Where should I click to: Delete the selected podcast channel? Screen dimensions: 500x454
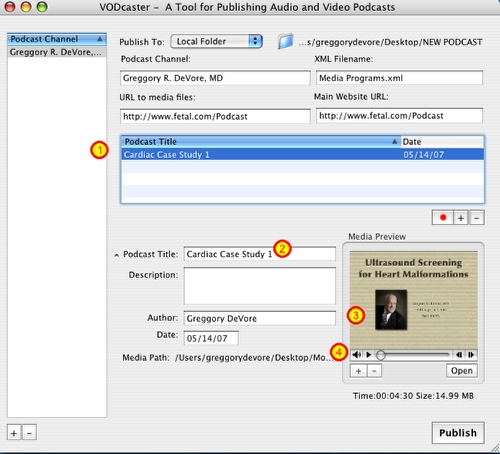pyautogui.click(x=29, y=433)
